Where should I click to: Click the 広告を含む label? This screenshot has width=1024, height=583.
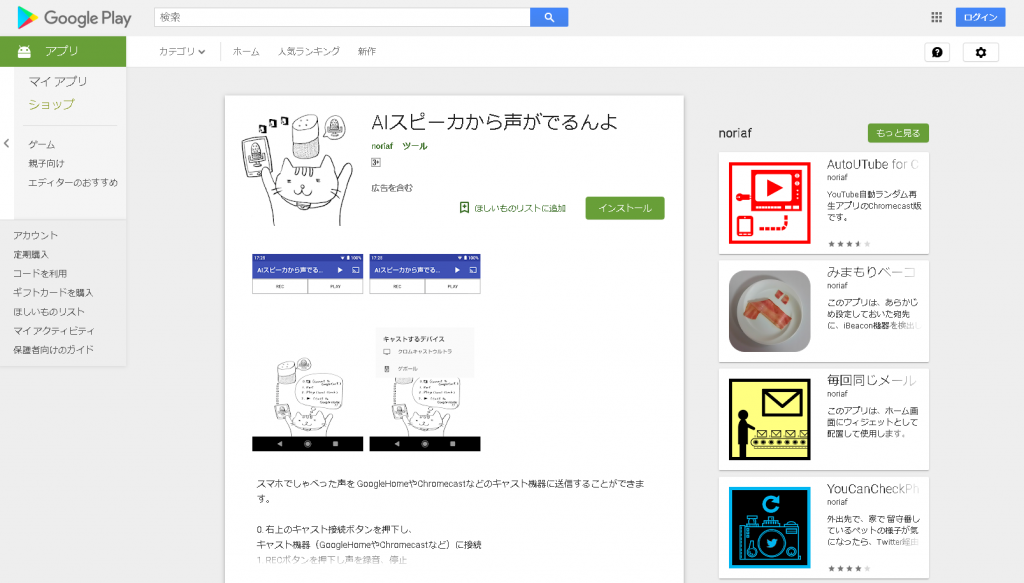point(392,188)
